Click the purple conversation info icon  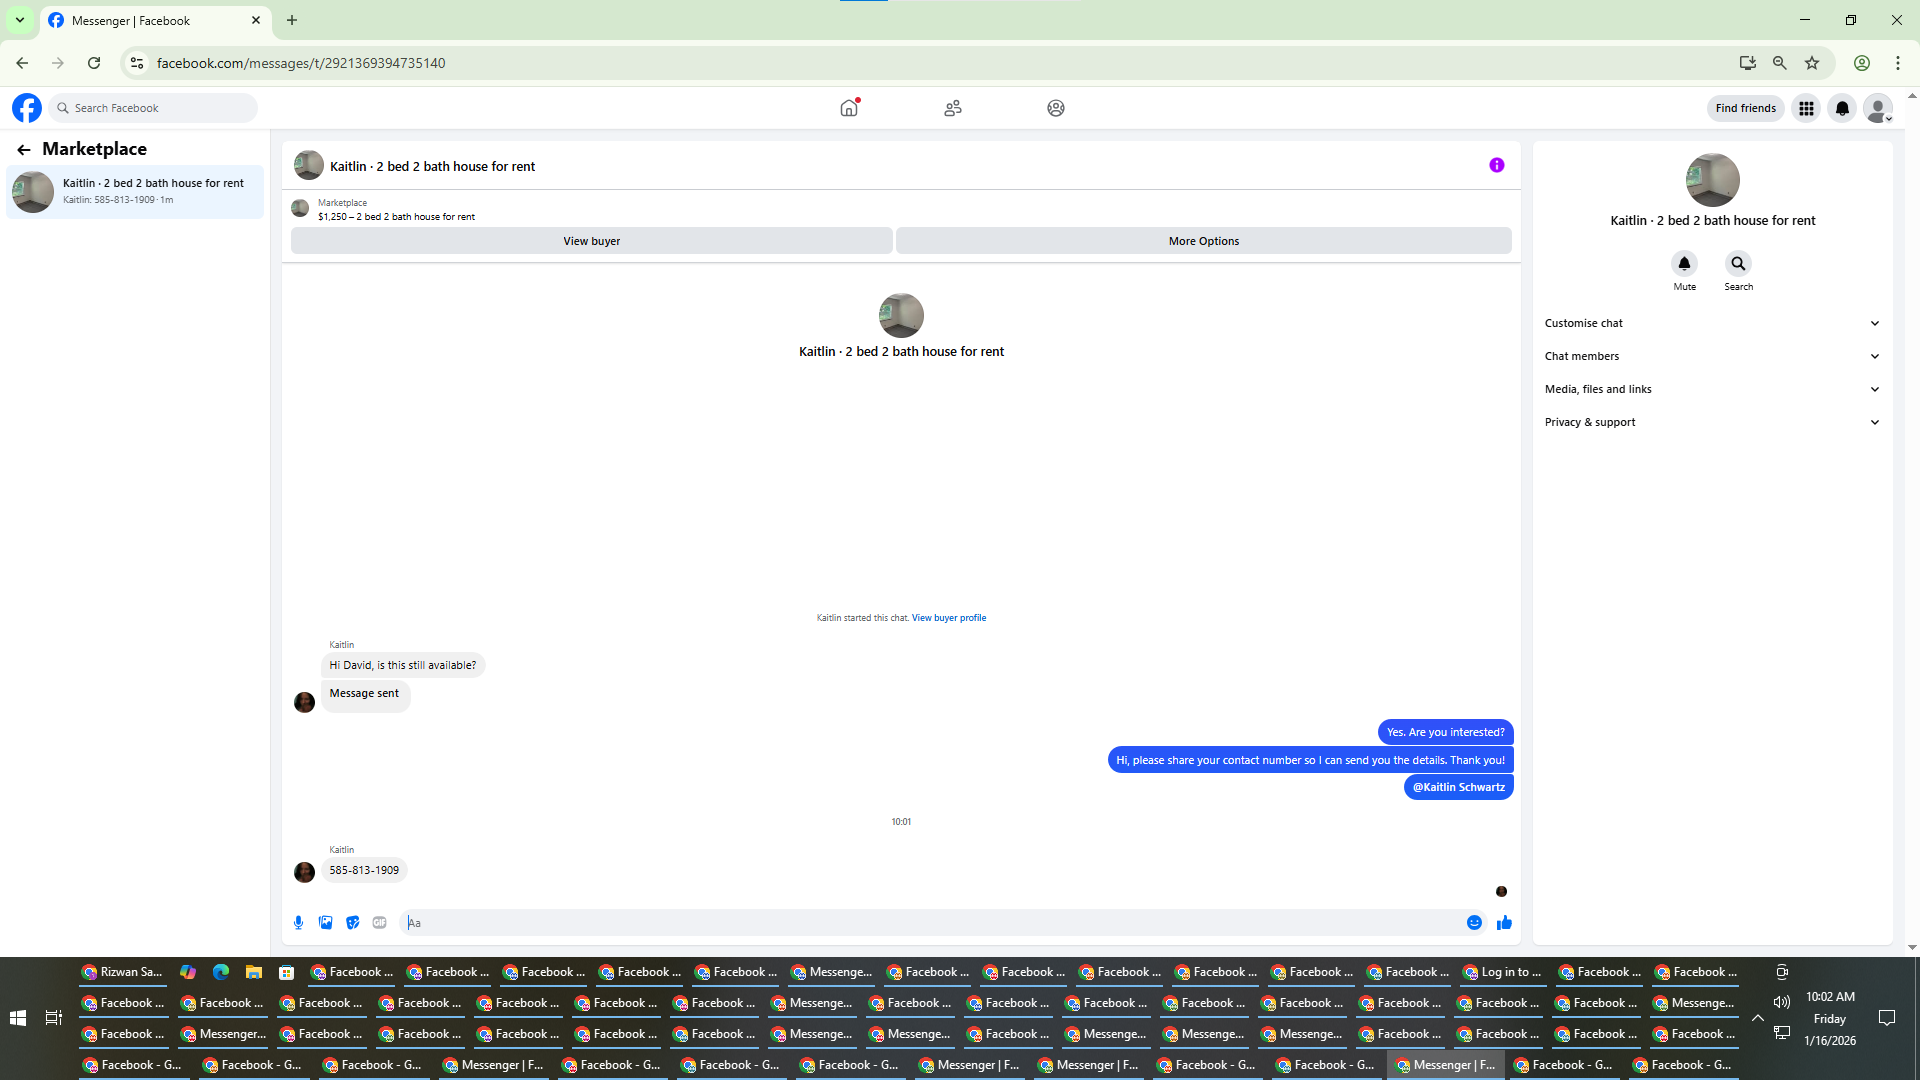pyautogui.click(x=1496, y=166)
